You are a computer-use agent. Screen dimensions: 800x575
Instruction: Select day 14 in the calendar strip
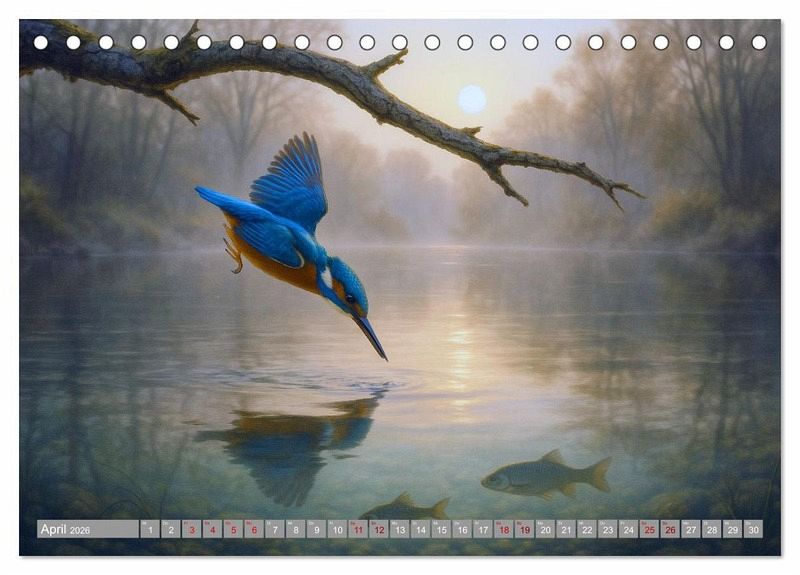coord(421,529)
